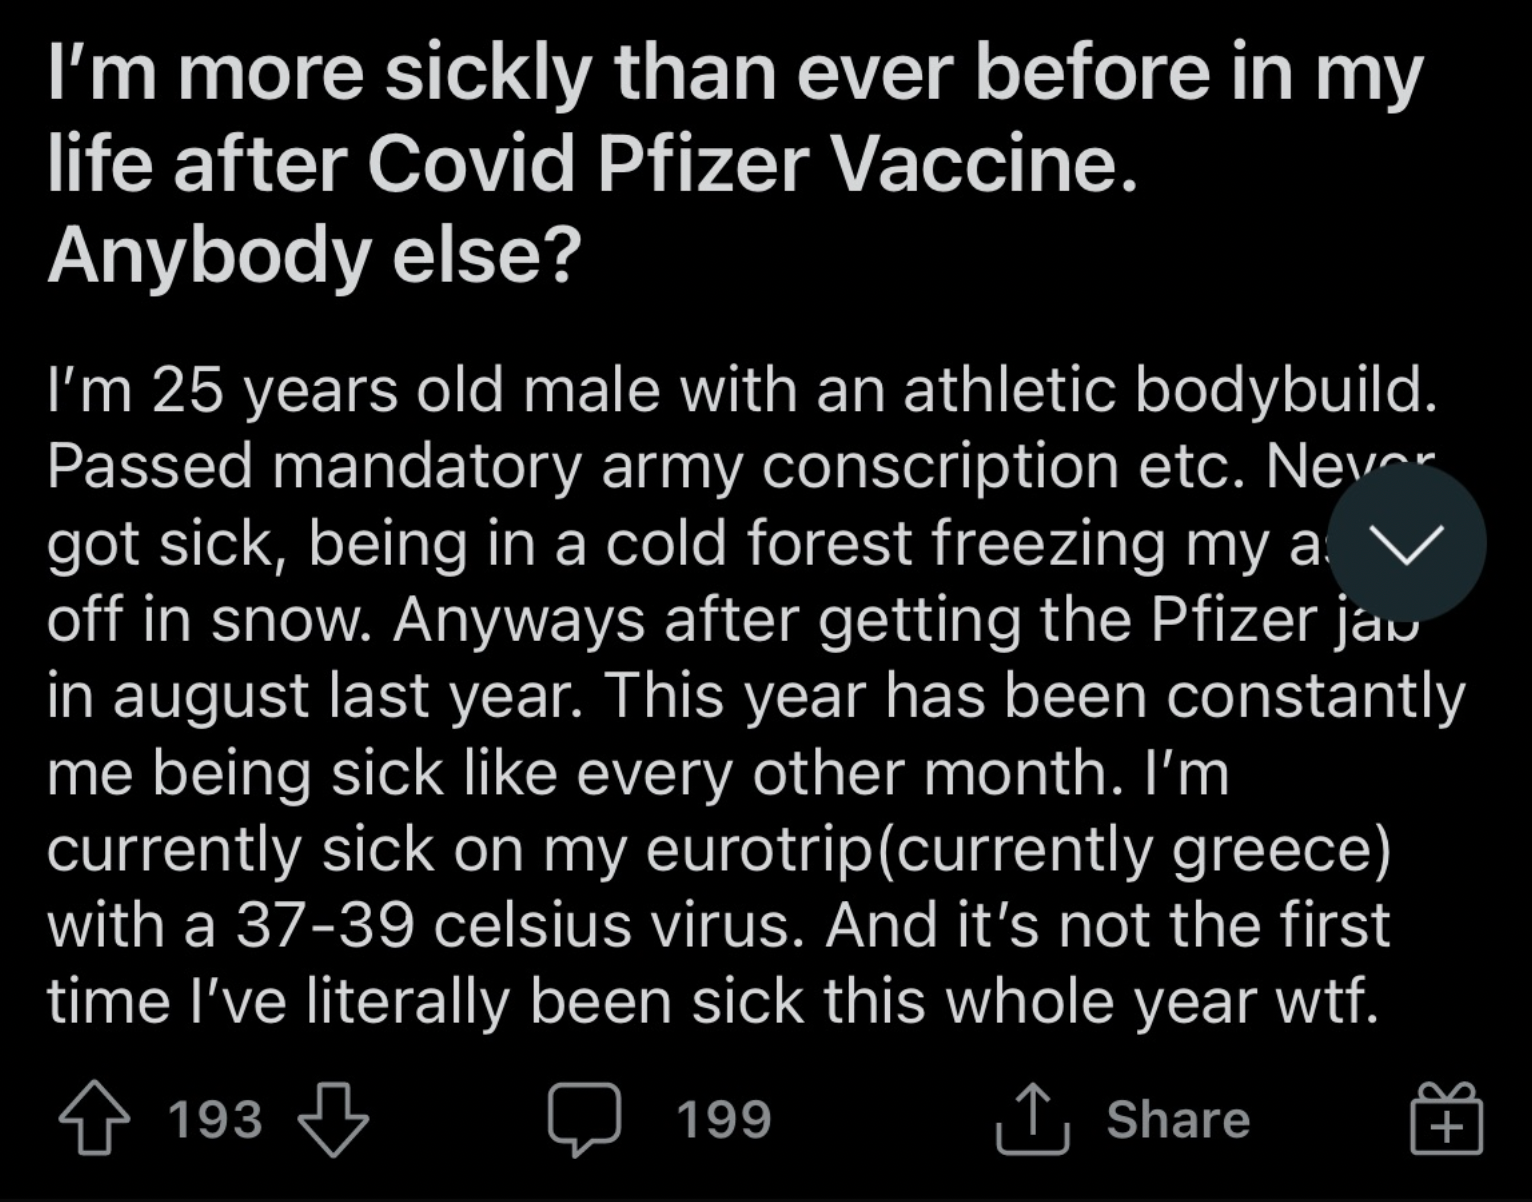The height and width of the screenshot is (1202, 1532).
Task: Give an award using the gift icon
Action: [1446, 1118]
